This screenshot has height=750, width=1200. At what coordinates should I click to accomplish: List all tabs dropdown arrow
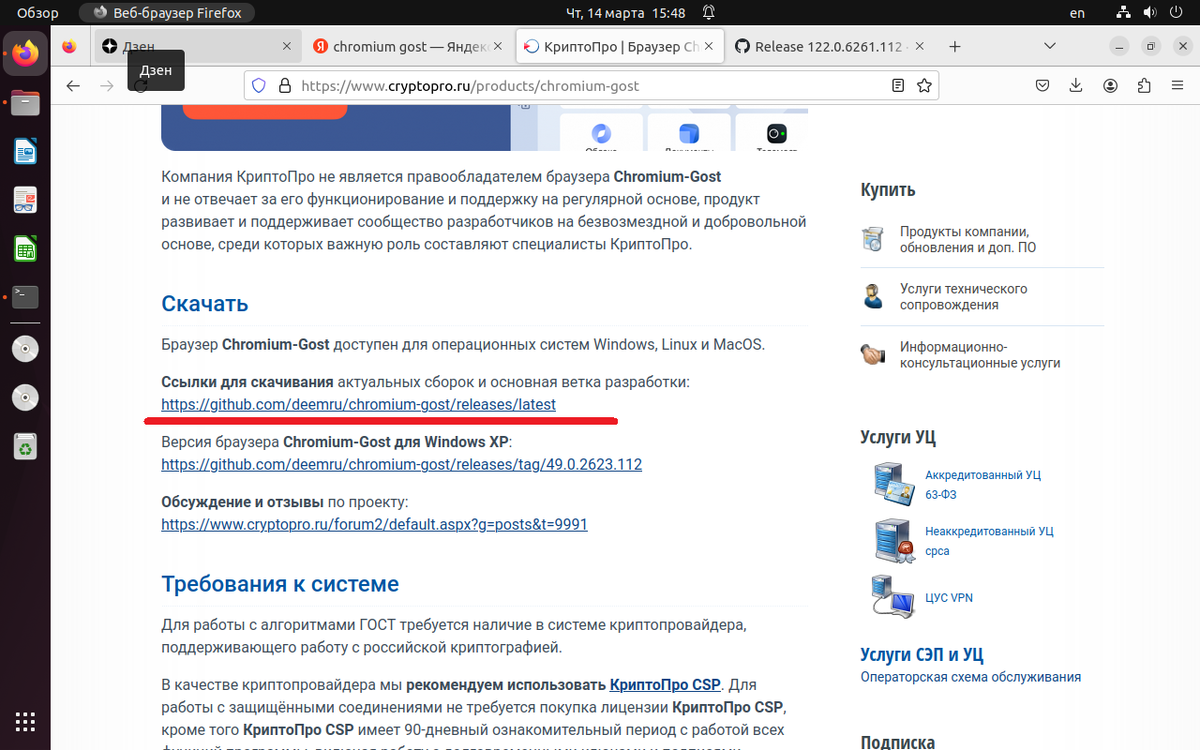(x=1049, y=46)
